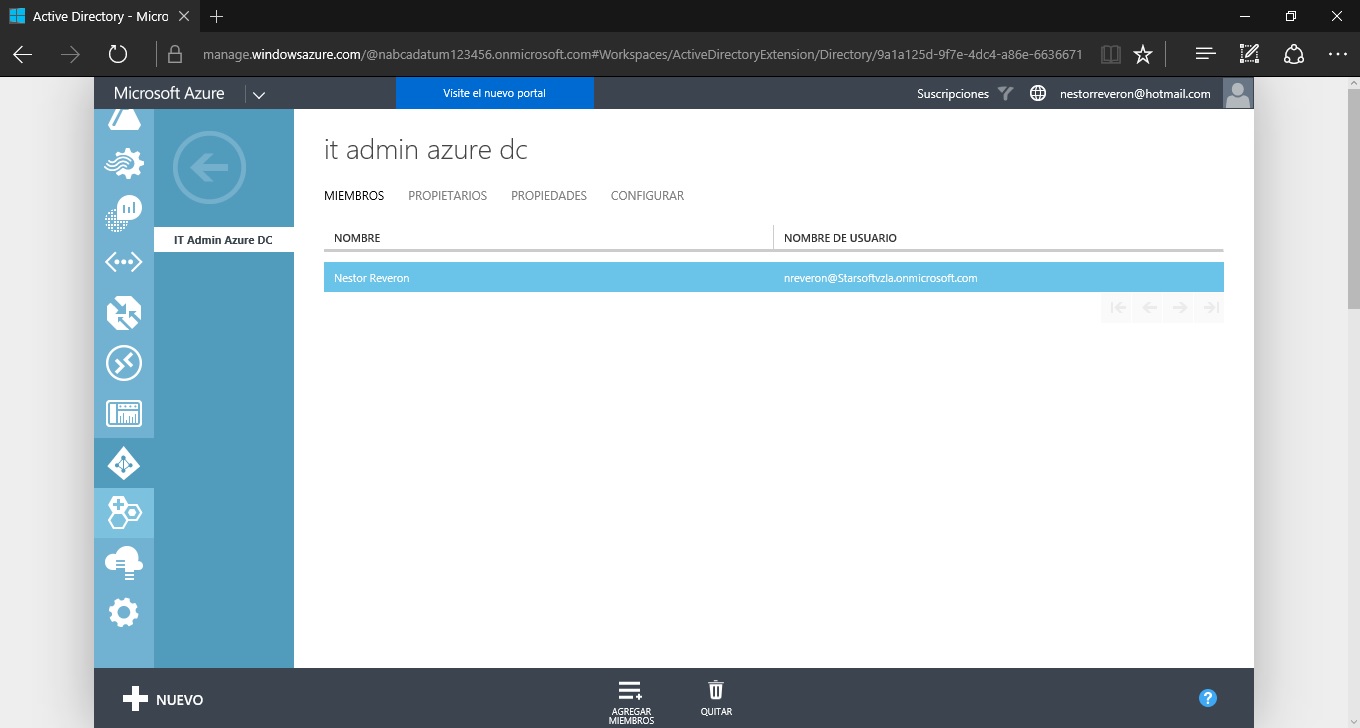Sort by the Nombre column header
This screenshot has width=1360, height=728.
coord(357,238)
